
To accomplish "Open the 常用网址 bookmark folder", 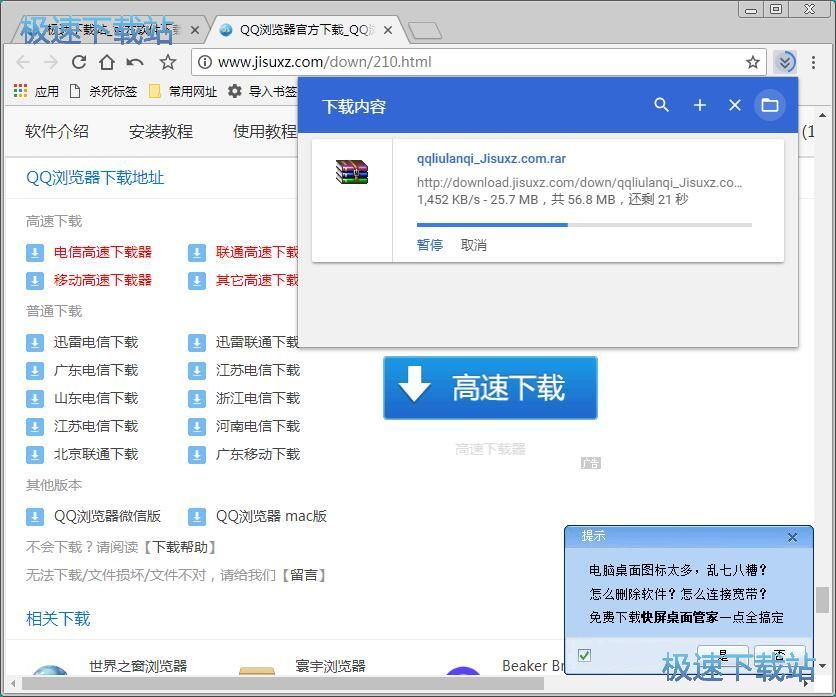I will [183, 91].
